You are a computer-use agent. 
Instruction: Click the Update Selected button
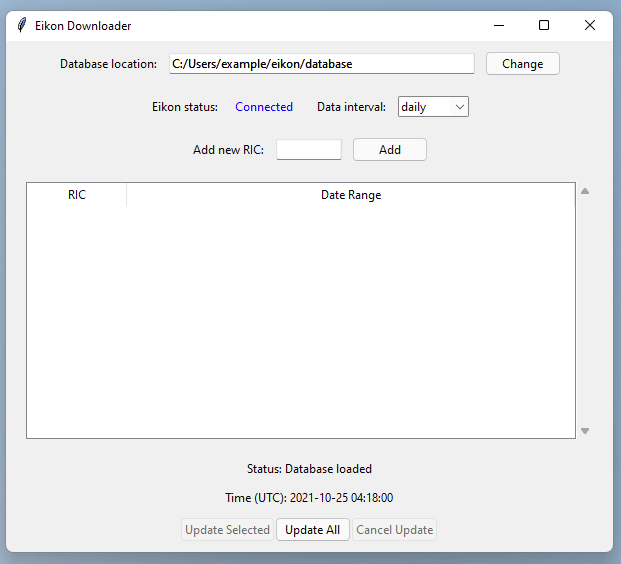click(x=227, y=530)
